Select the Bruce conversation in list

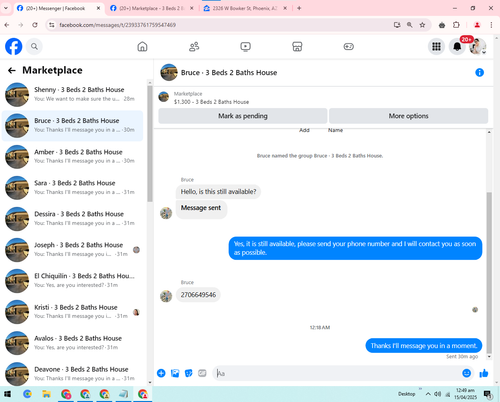coord(72,125)
